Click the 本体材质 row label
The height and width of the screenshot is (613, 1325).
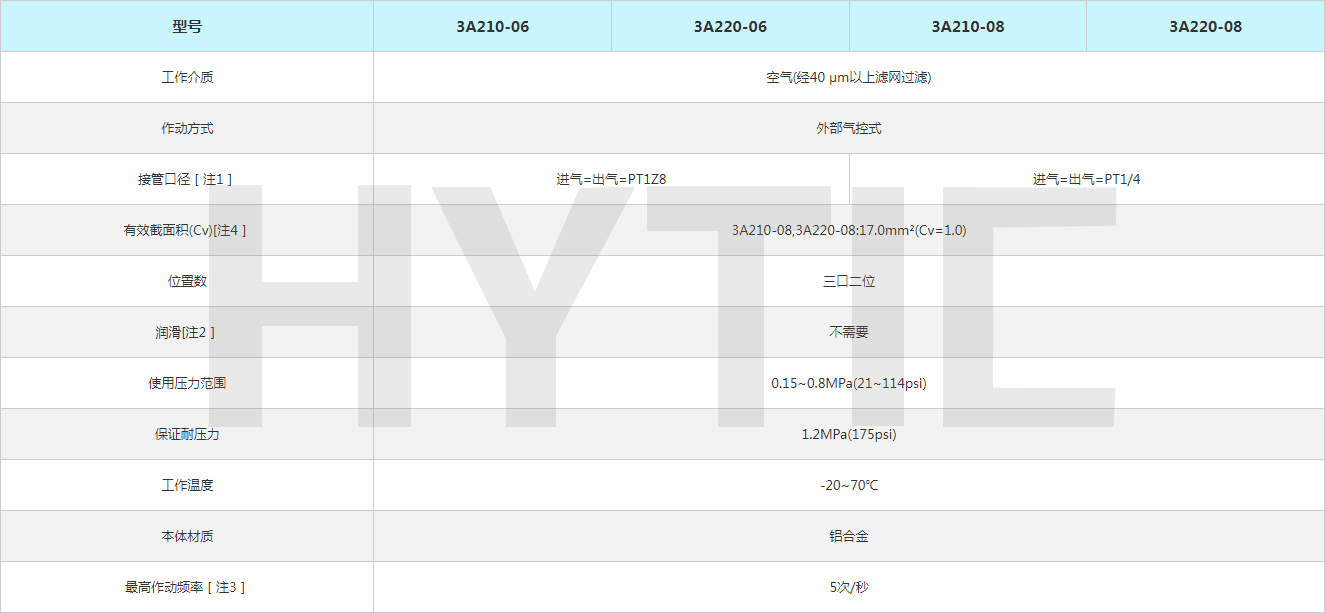pyautogui.click(x=187, y=536)
